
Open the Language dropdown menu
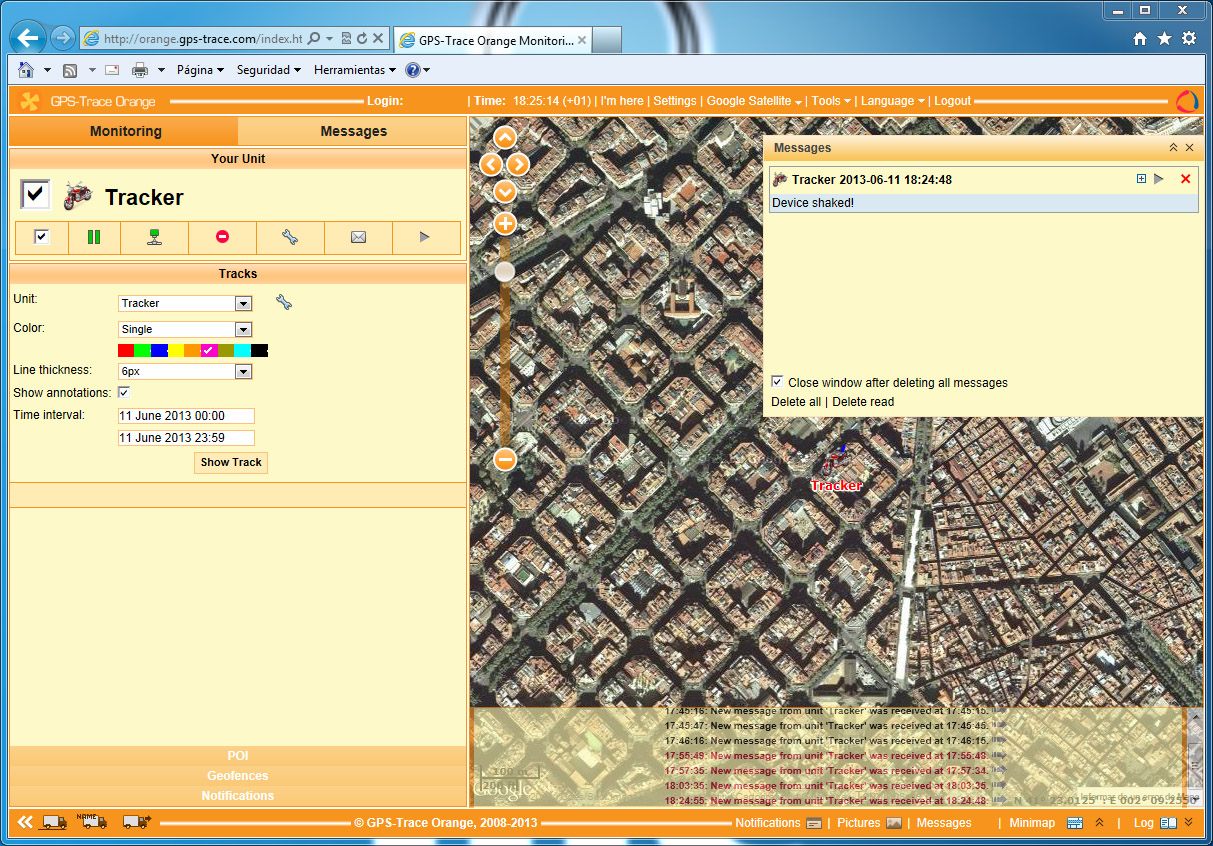tap(893, 101)
